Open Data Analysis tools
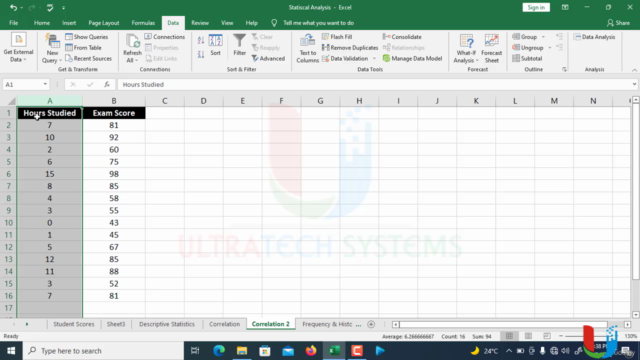 click(594, 37)
